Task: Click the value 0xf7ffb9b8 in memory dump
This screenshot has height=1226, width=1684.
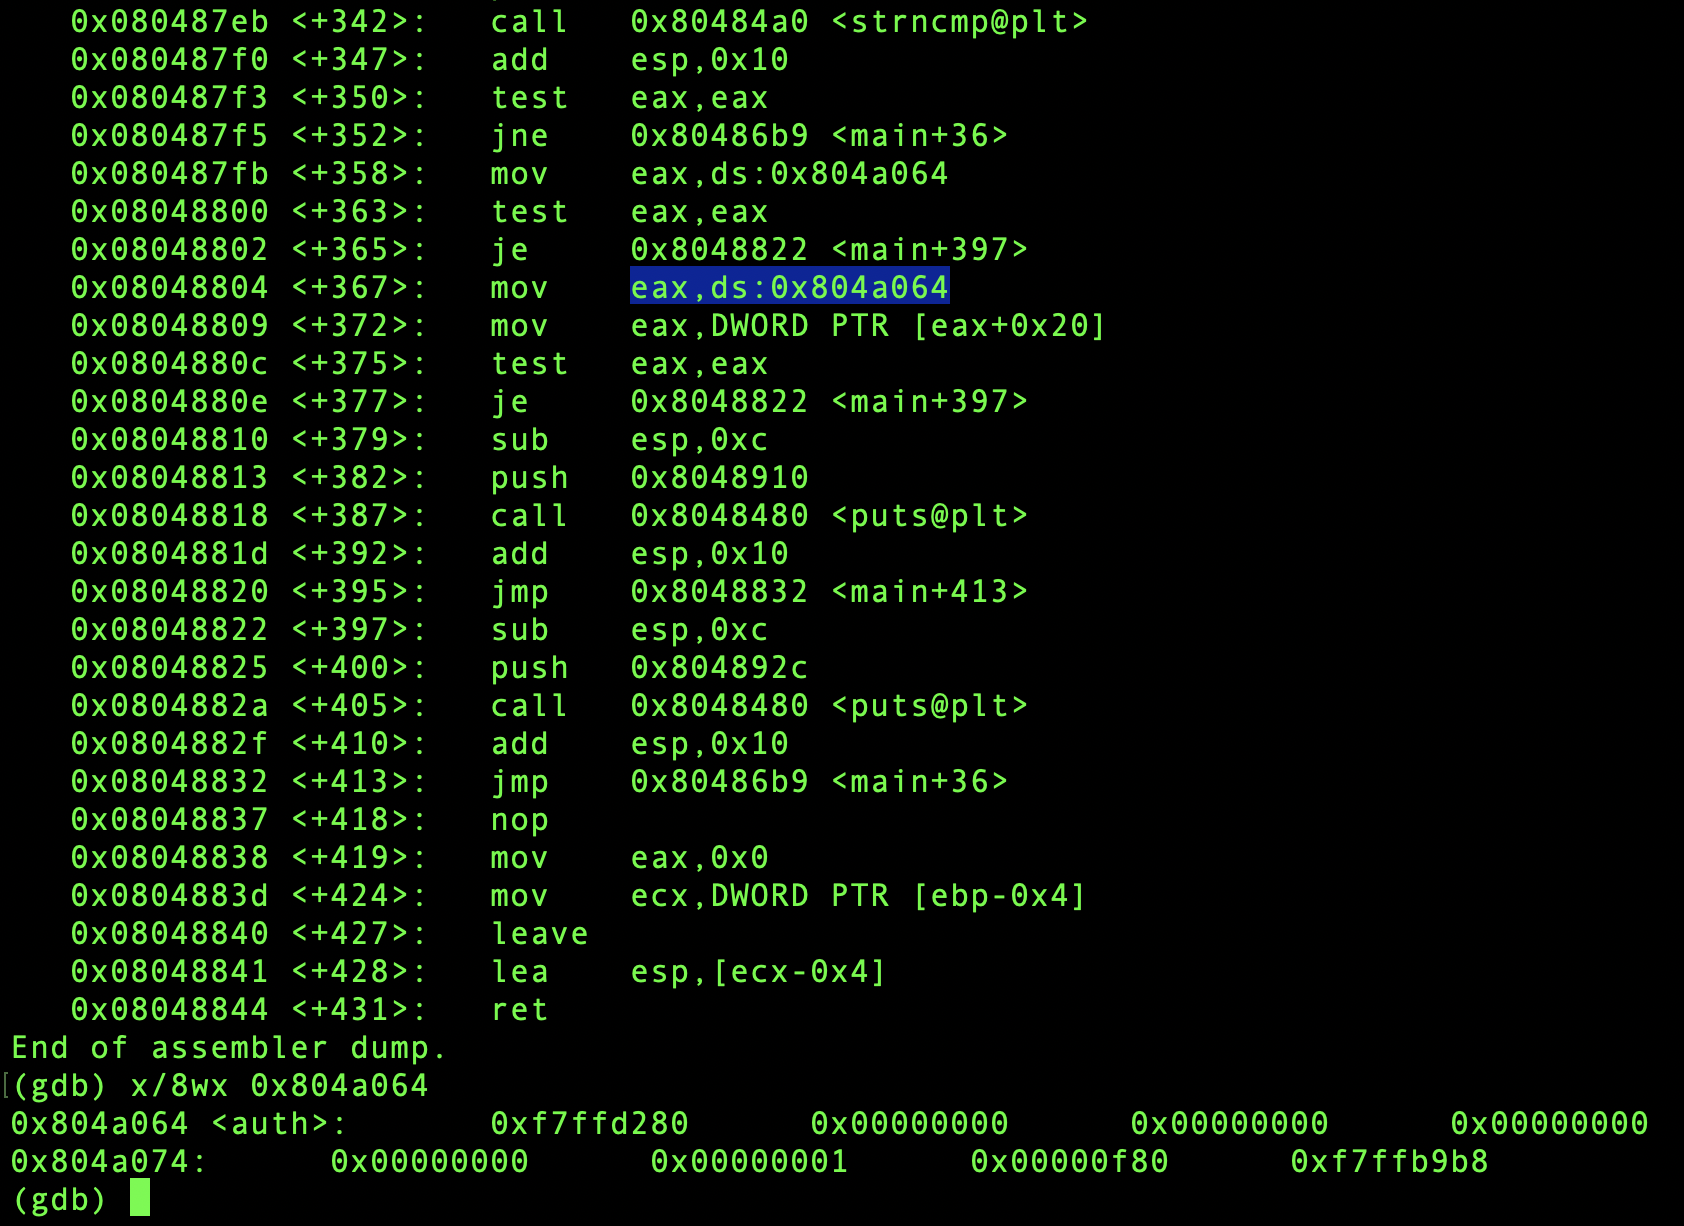Action: (1389, 1162)
